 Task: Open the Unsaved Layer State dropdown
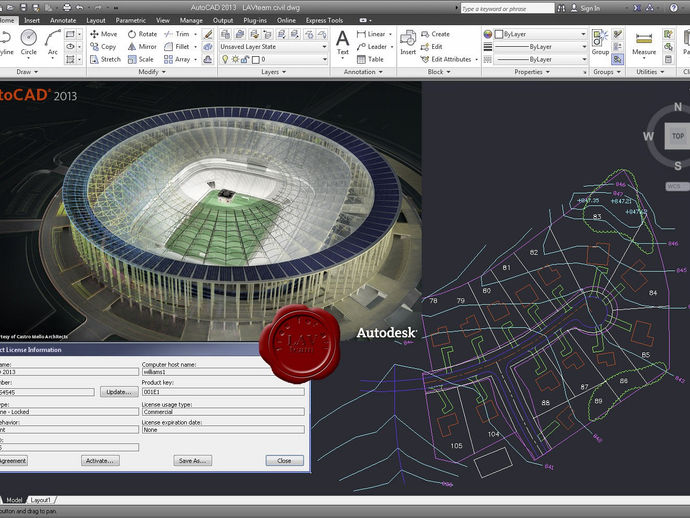click(273, 47)
